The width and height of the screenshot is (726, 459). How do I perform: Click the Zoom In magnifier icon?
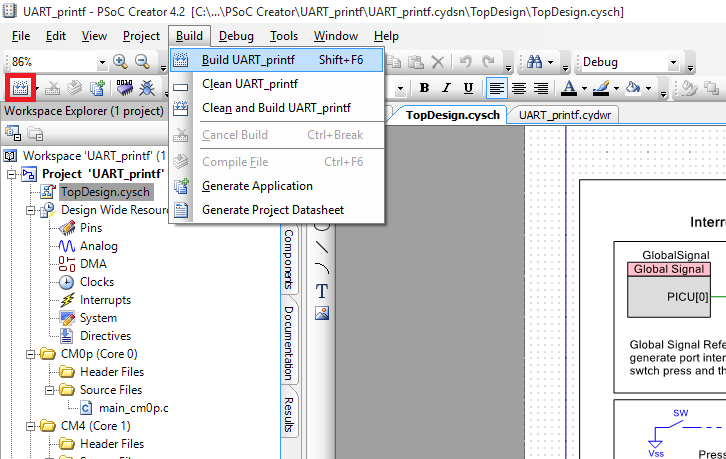click(120, 62)
